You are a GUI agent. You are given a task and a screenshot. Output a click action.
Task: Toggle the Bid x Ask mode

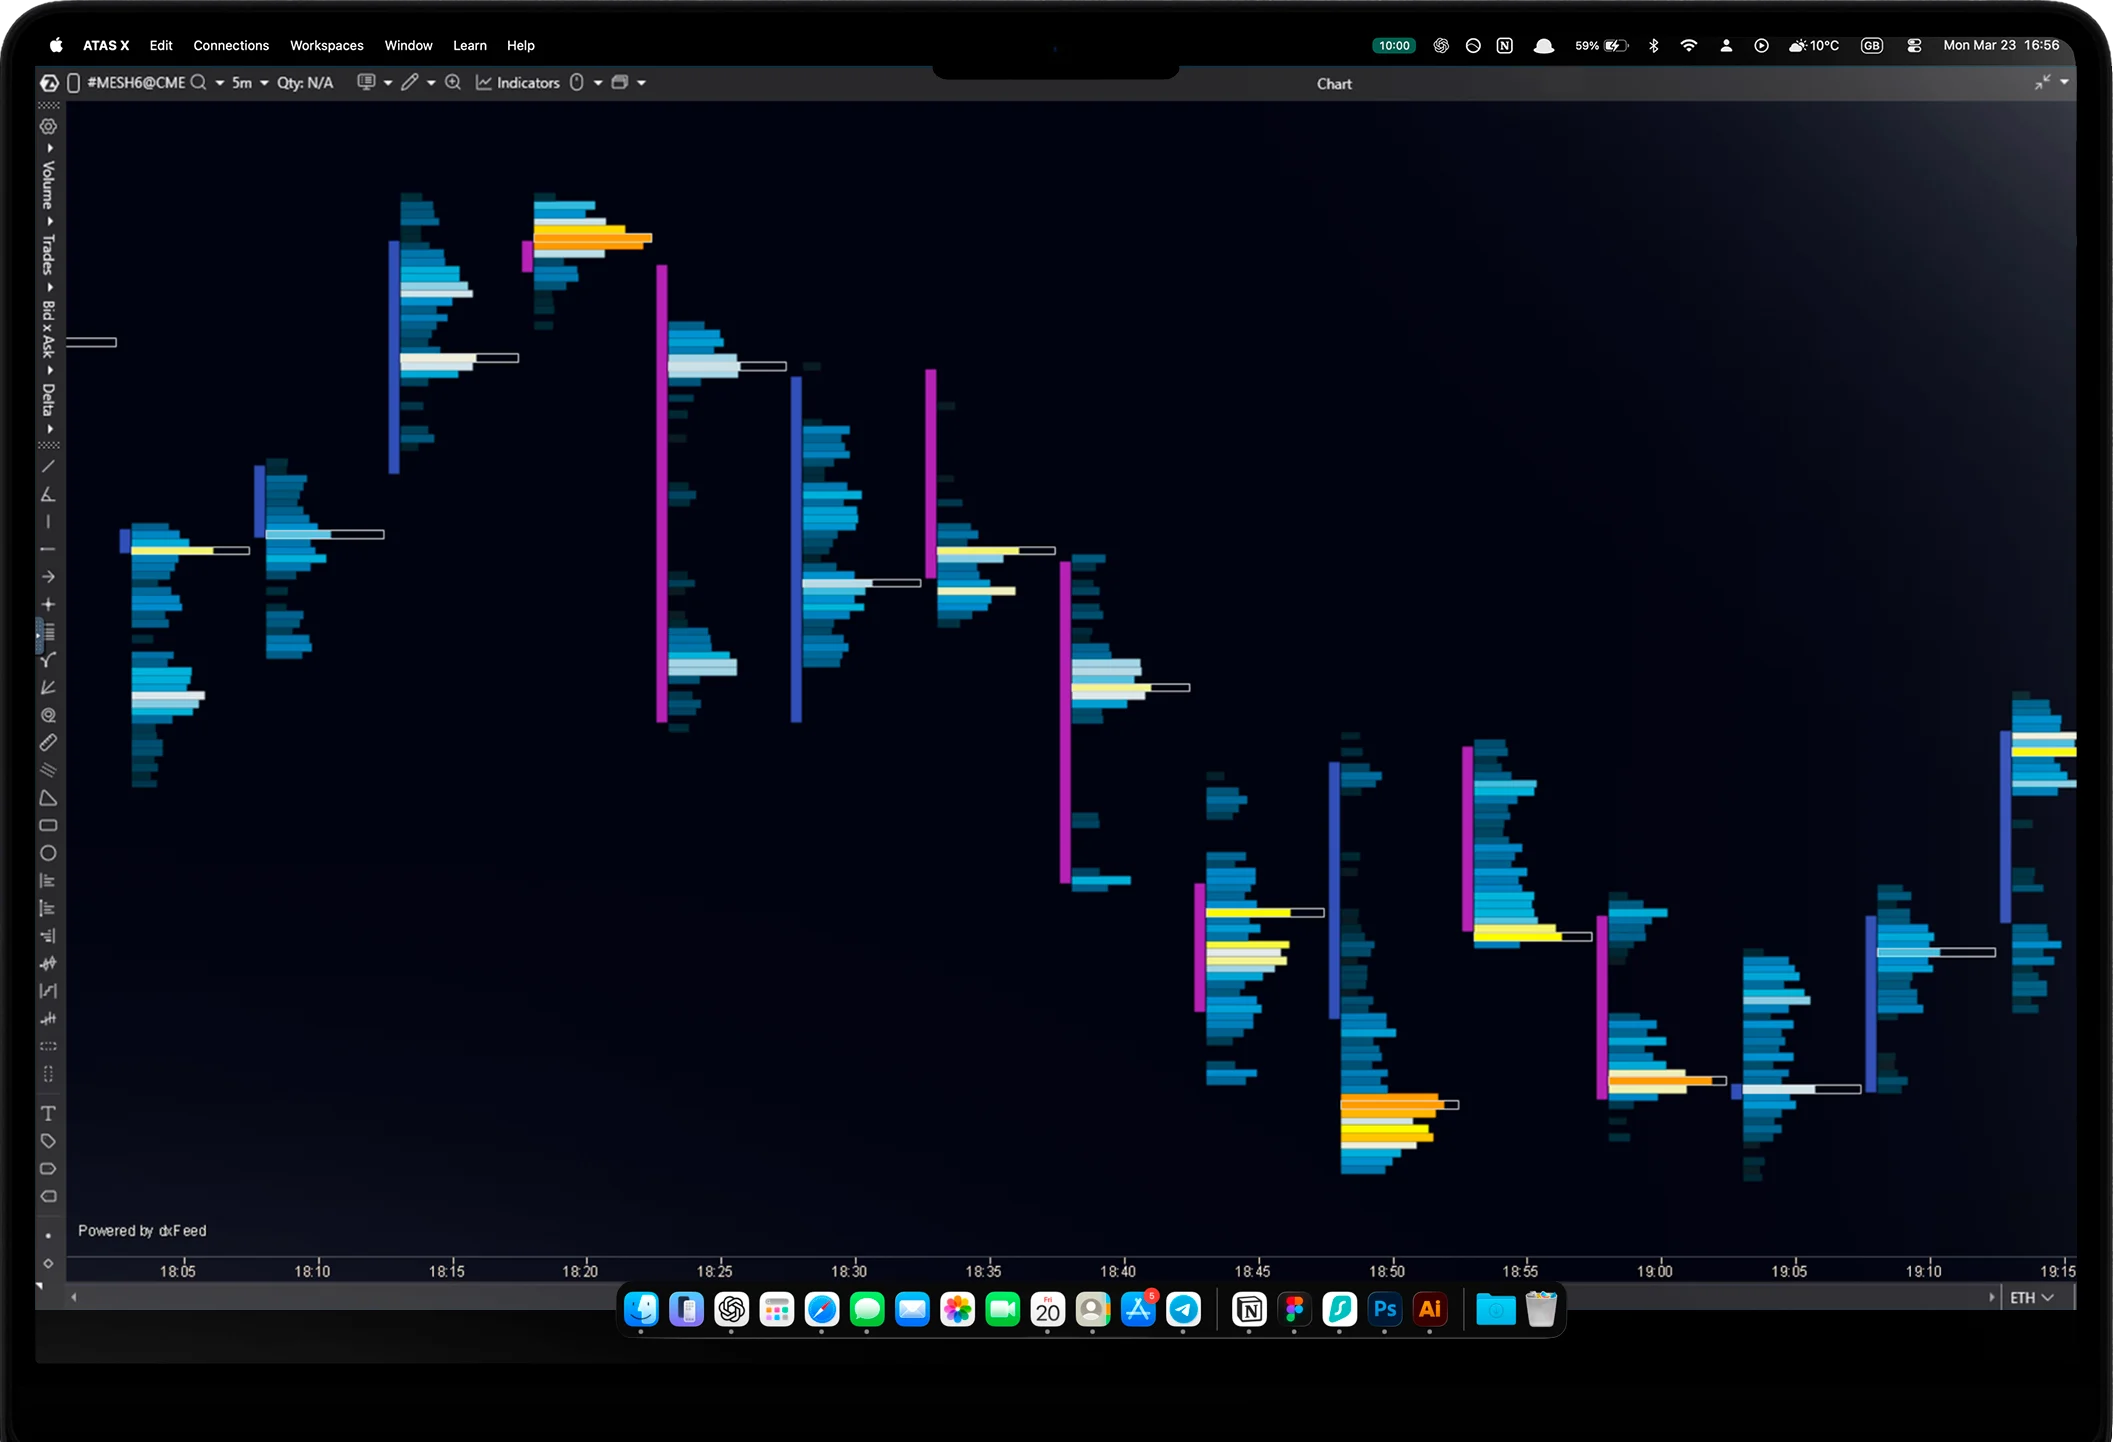(x=48, y=328)
